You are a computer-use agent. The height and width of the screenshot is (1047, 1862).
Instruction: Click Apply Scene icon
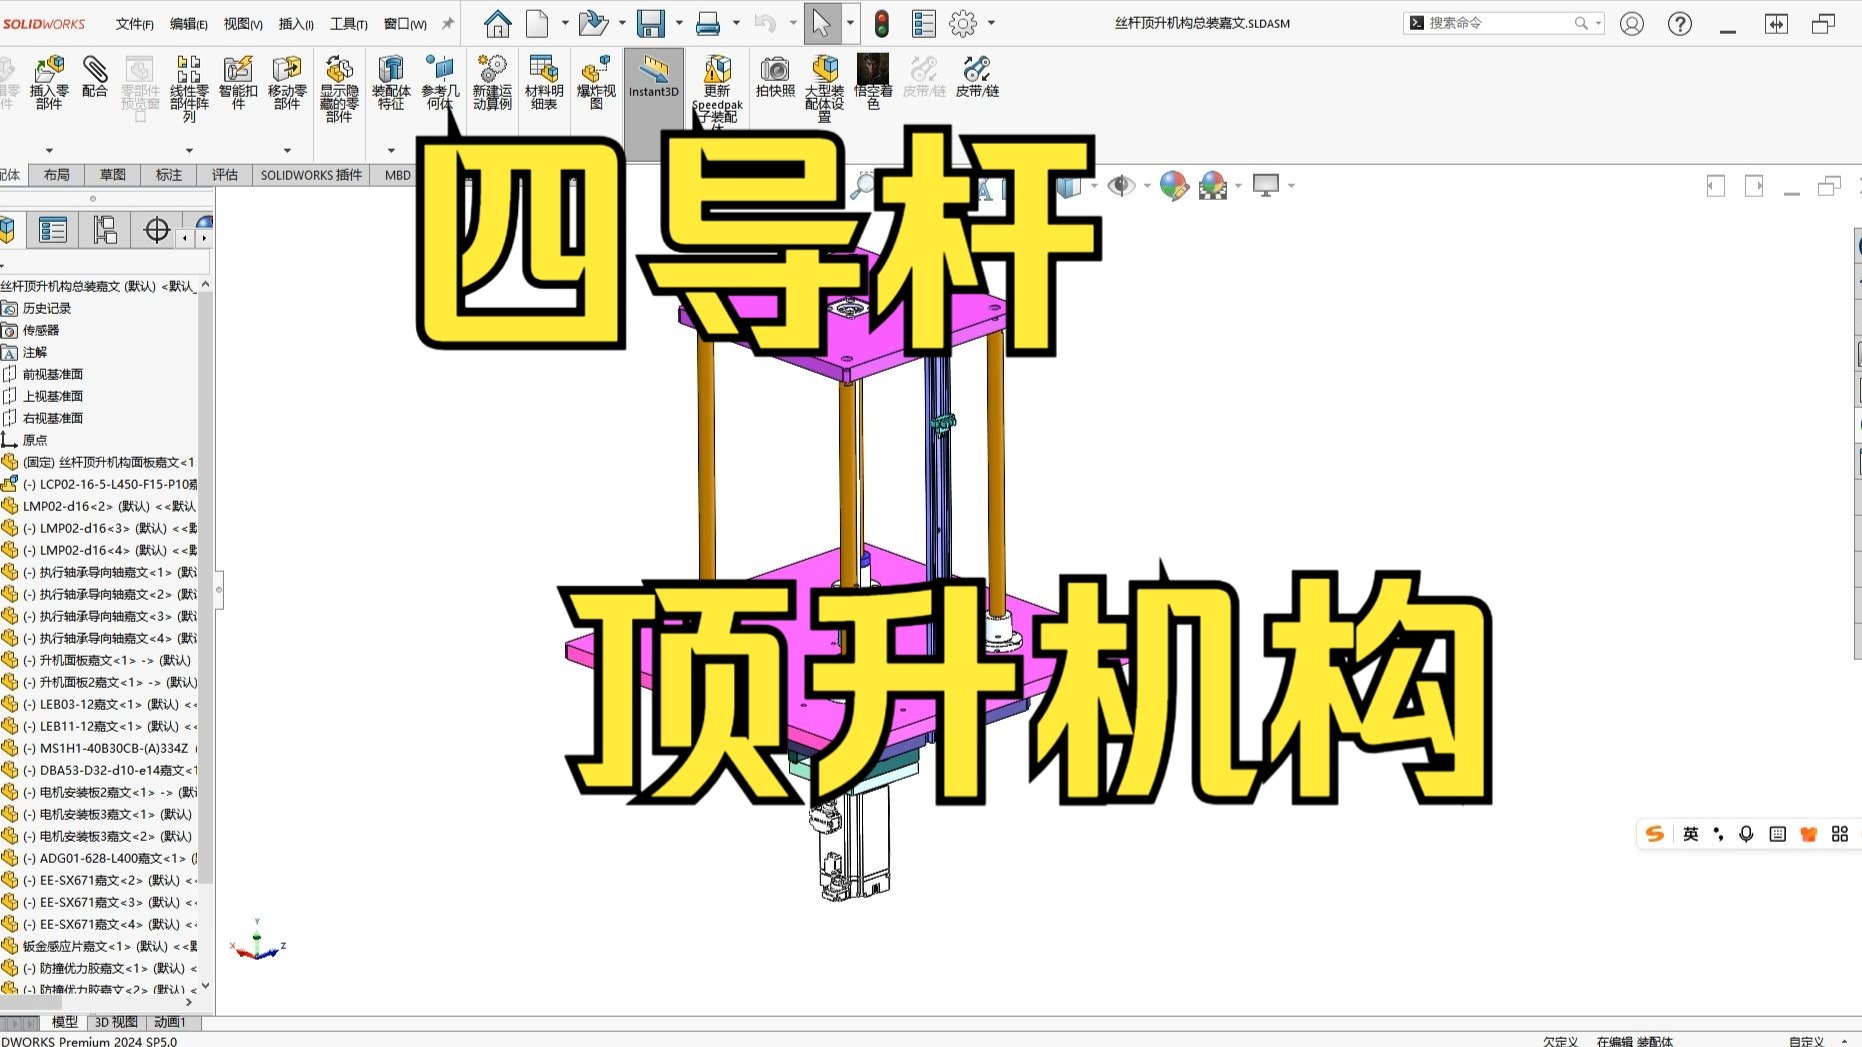click(1213, 185)
